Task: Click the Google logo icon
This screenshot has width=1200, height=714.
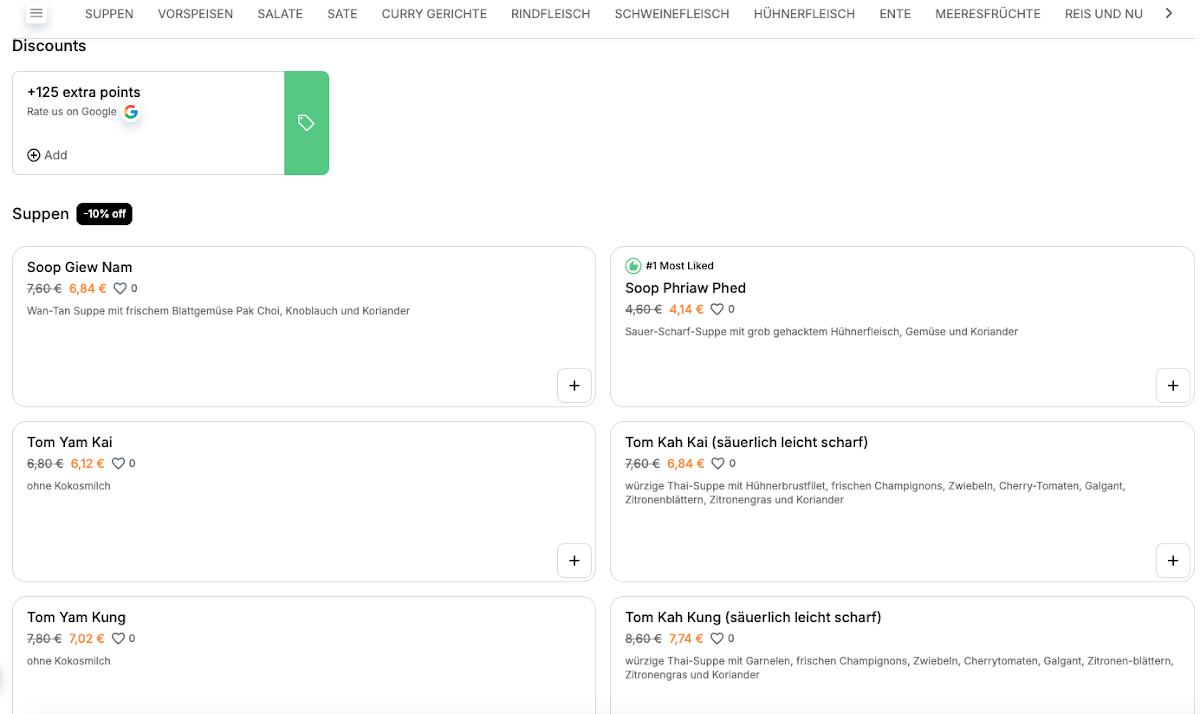Action: [x=131, y=112]
